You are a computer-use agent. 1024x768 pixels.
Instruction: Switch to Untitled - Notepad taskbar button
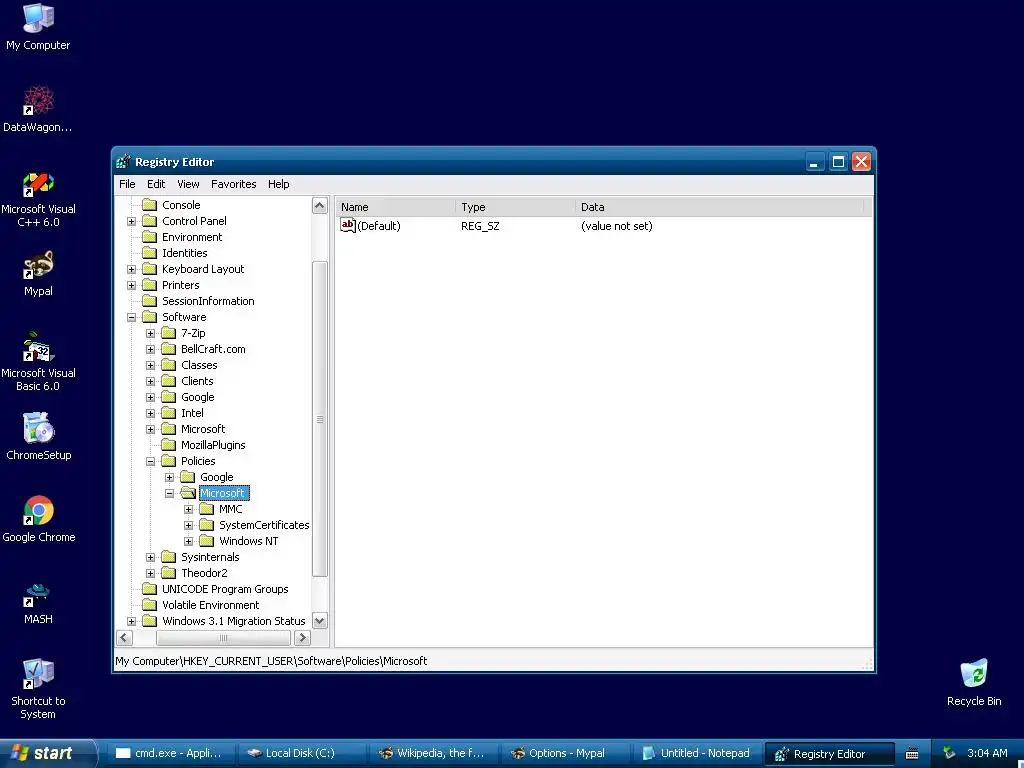pyautogui.click(x=696, y=754)
